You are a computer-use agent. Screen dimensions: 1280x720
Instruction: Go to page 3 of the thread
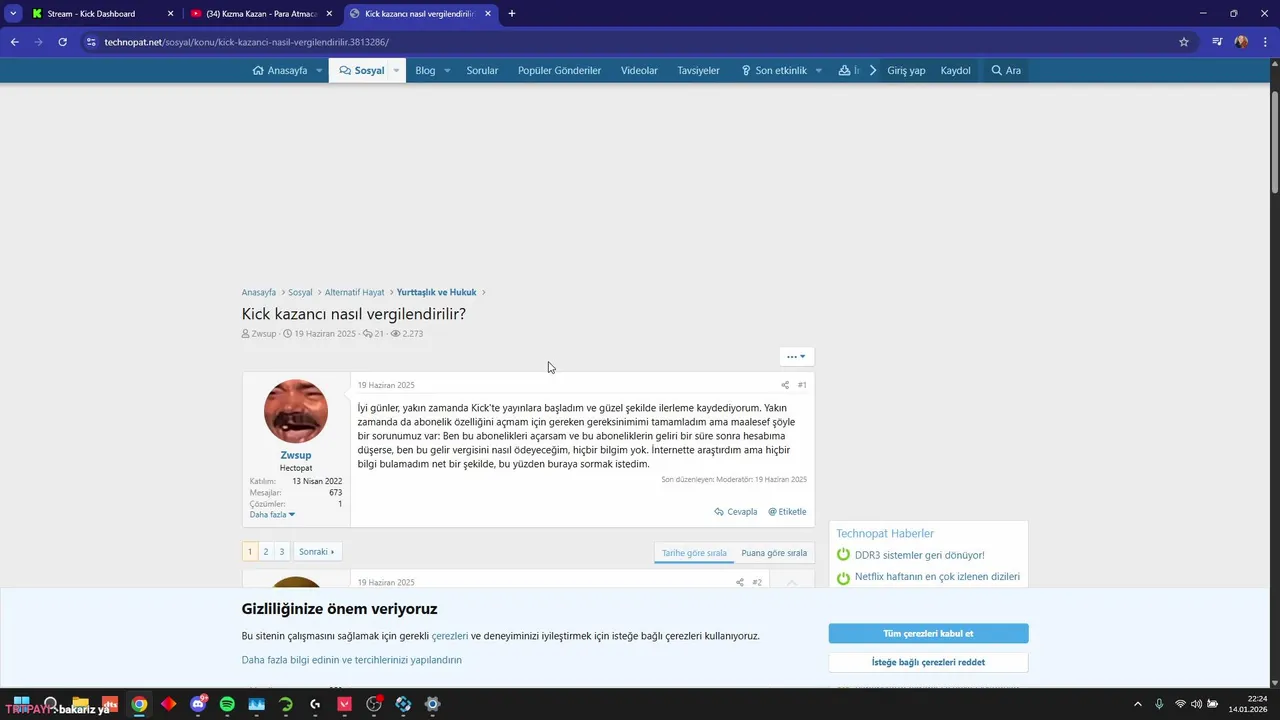tap(282, 552)
